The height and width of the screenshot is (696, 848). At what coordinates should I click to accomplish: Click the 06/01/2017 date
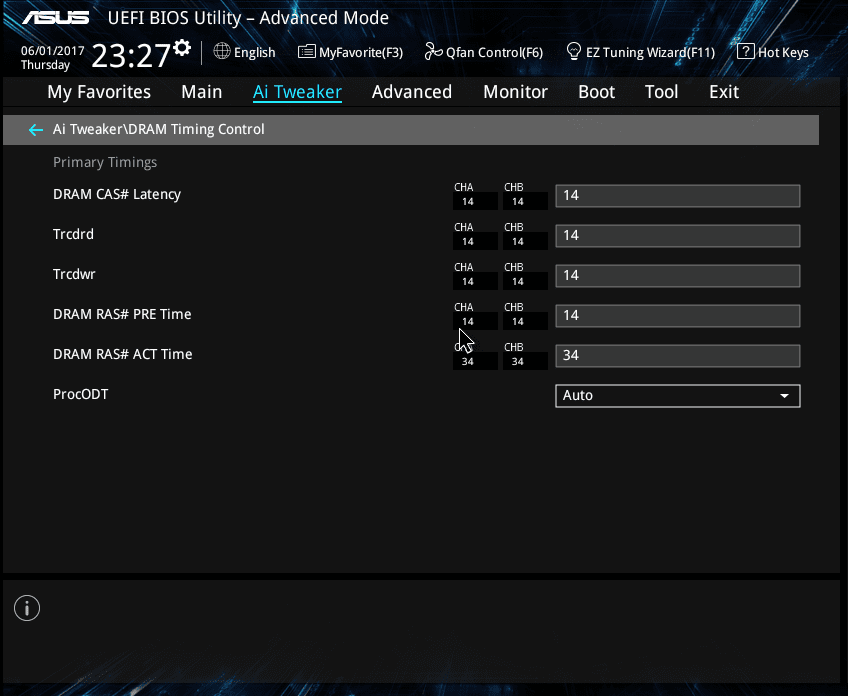click(x=52, y=51)
